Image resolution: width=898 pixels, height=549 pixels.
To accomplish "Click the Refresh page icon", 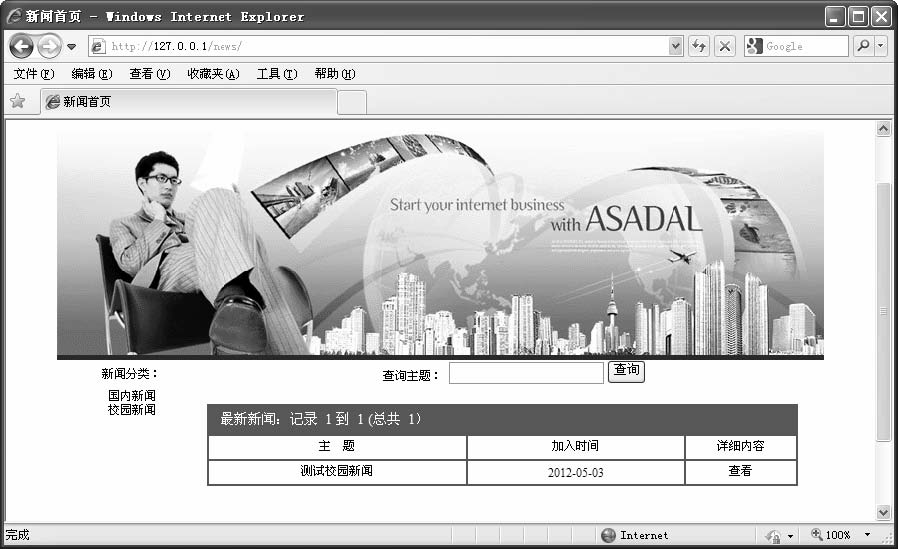I will [x=699, y=46].
